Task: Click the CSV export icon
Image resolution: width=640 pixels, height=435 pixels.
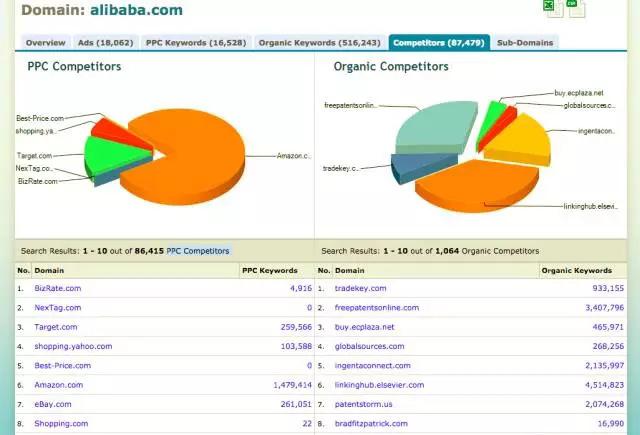Action: point(576,8)
